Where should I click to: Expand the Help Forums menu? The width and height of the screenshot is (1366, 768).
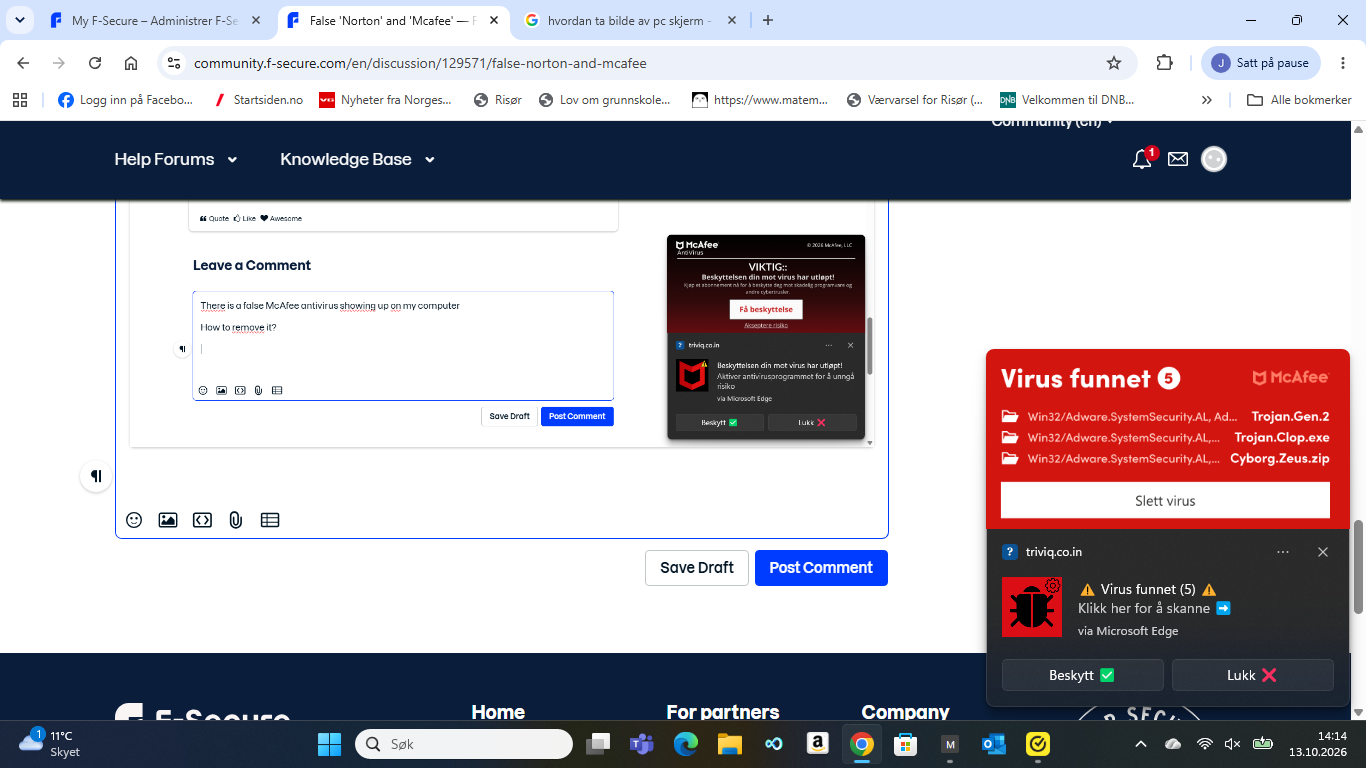click(176, 159)
